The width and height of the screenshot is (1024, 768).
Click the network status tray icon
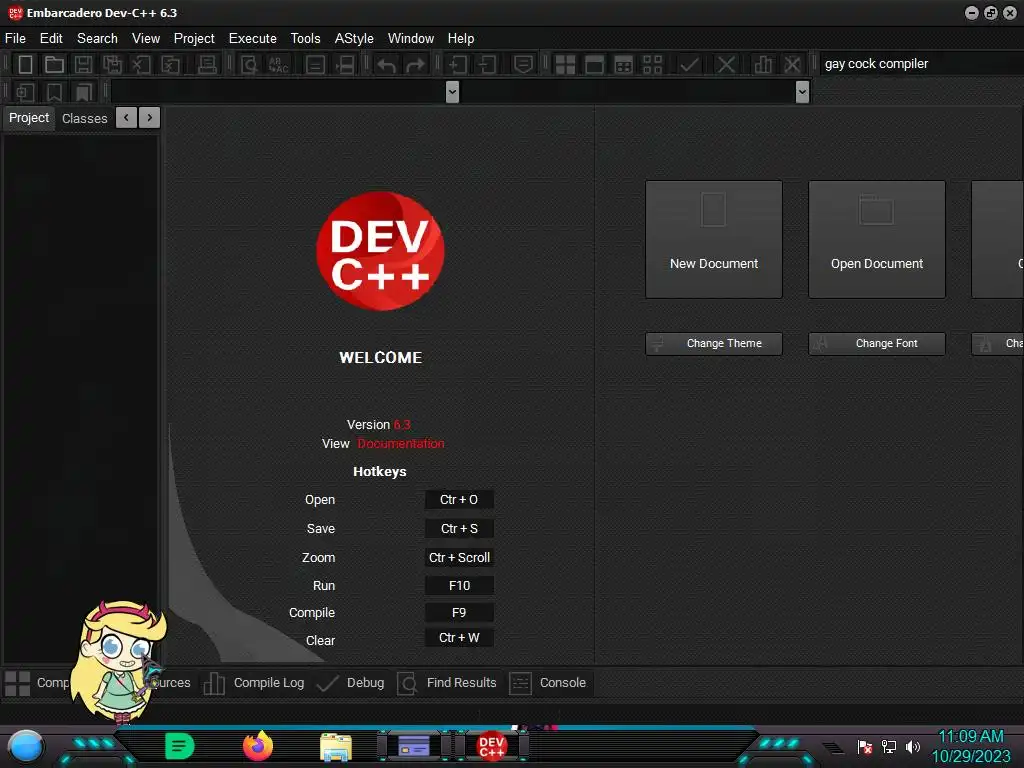(889, 747)
